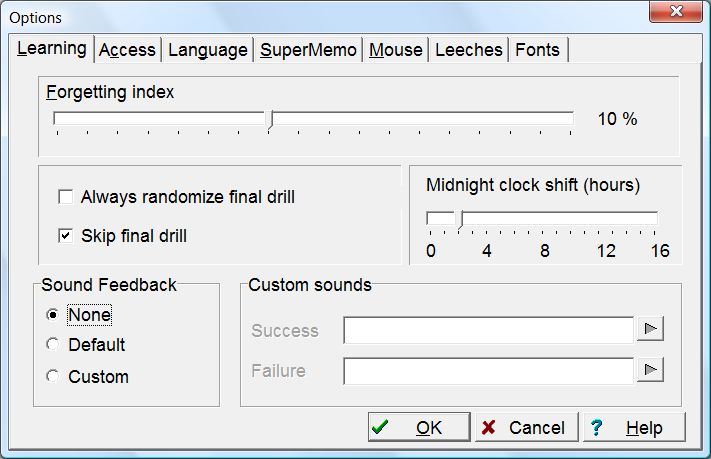
Task: Open the Language tab
Action: (207, 49)
